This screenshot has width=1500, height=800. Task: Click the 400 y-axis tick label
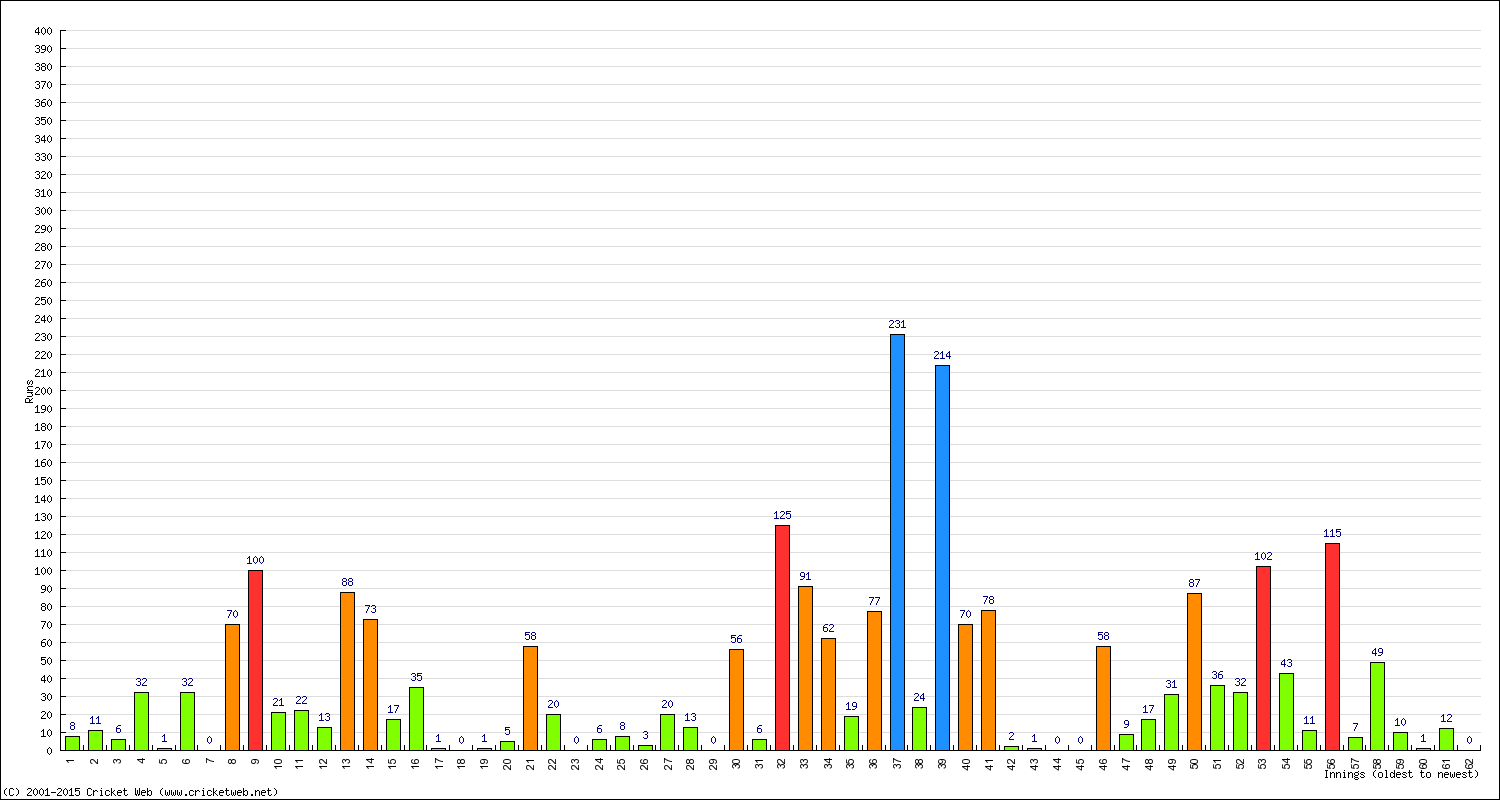[x=43, y=31]
